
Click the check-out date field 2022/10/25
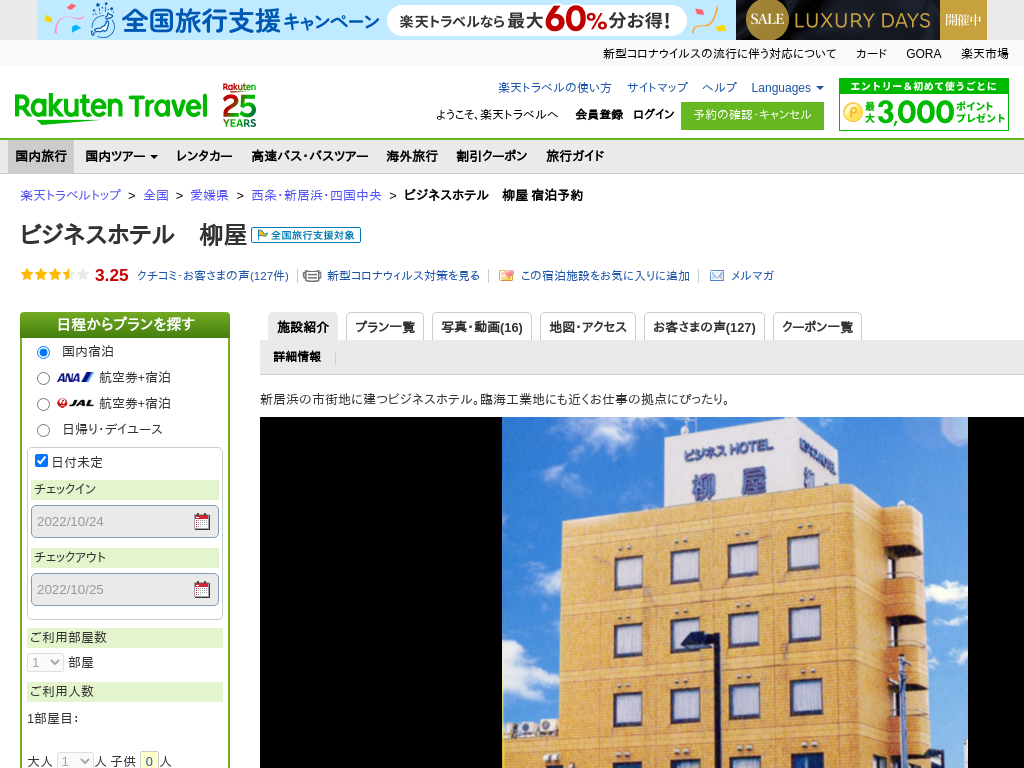125,589
